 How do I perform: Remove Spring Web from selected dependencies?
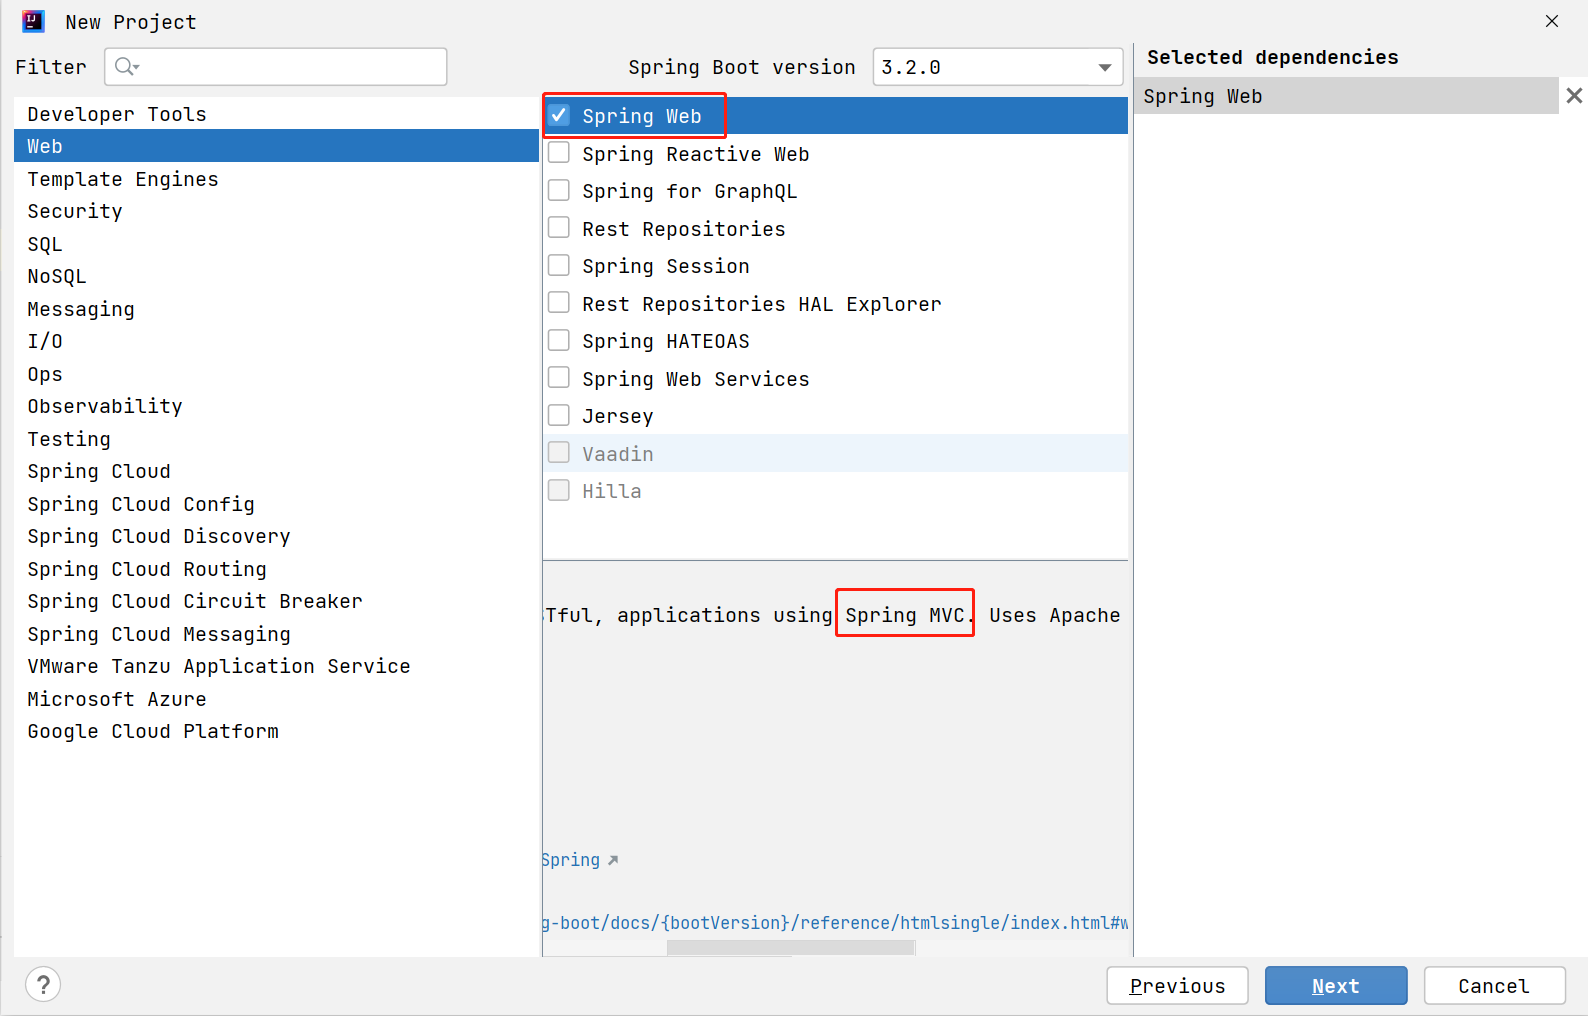1574,96
